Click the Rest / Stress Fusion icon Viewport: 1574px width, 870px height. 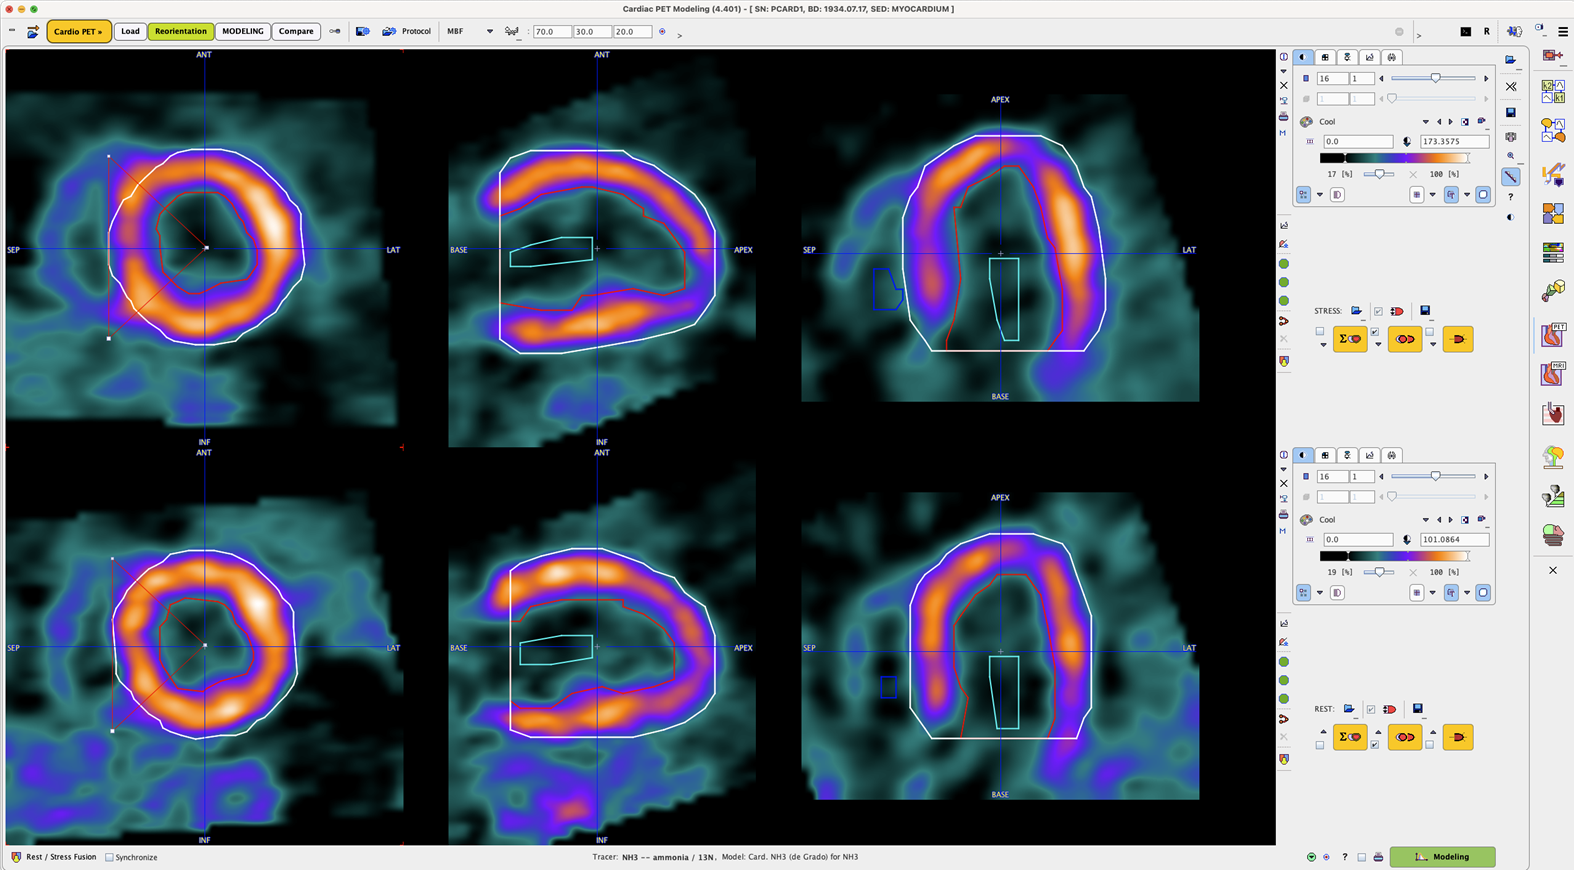(x=16, y=857)
